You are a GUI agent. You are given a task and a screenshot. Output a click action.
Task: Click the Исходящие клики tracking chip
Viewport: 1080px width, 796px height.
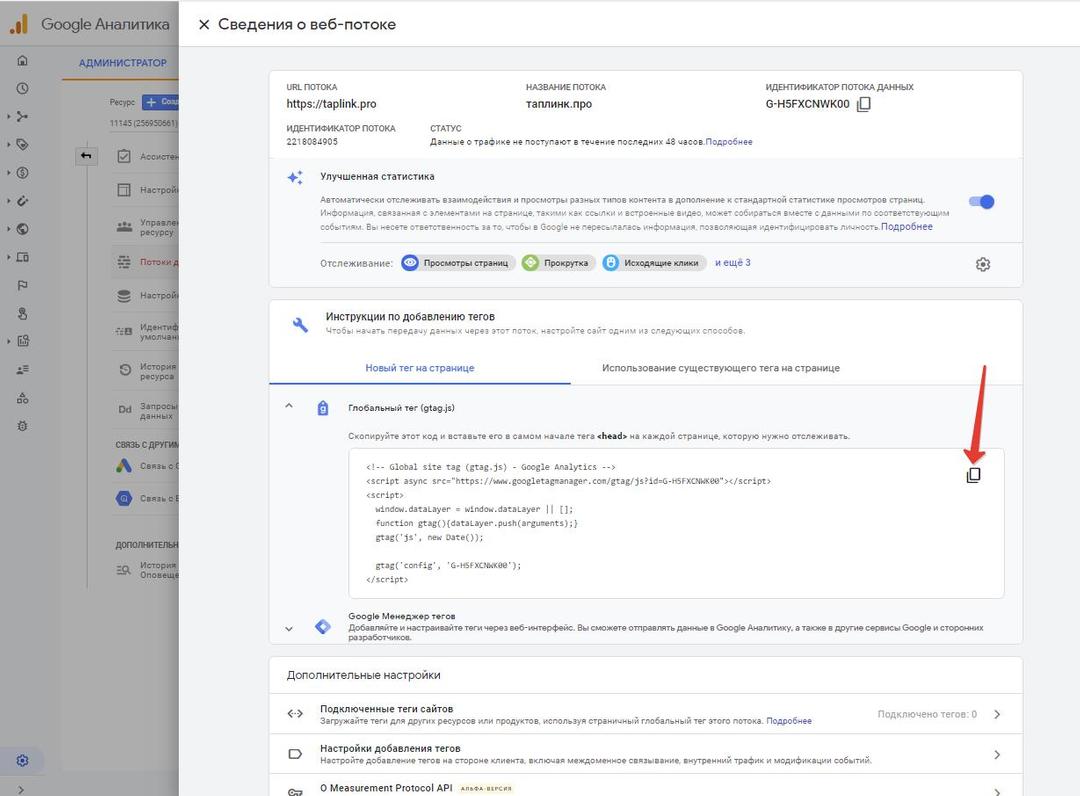click(654, 263)
